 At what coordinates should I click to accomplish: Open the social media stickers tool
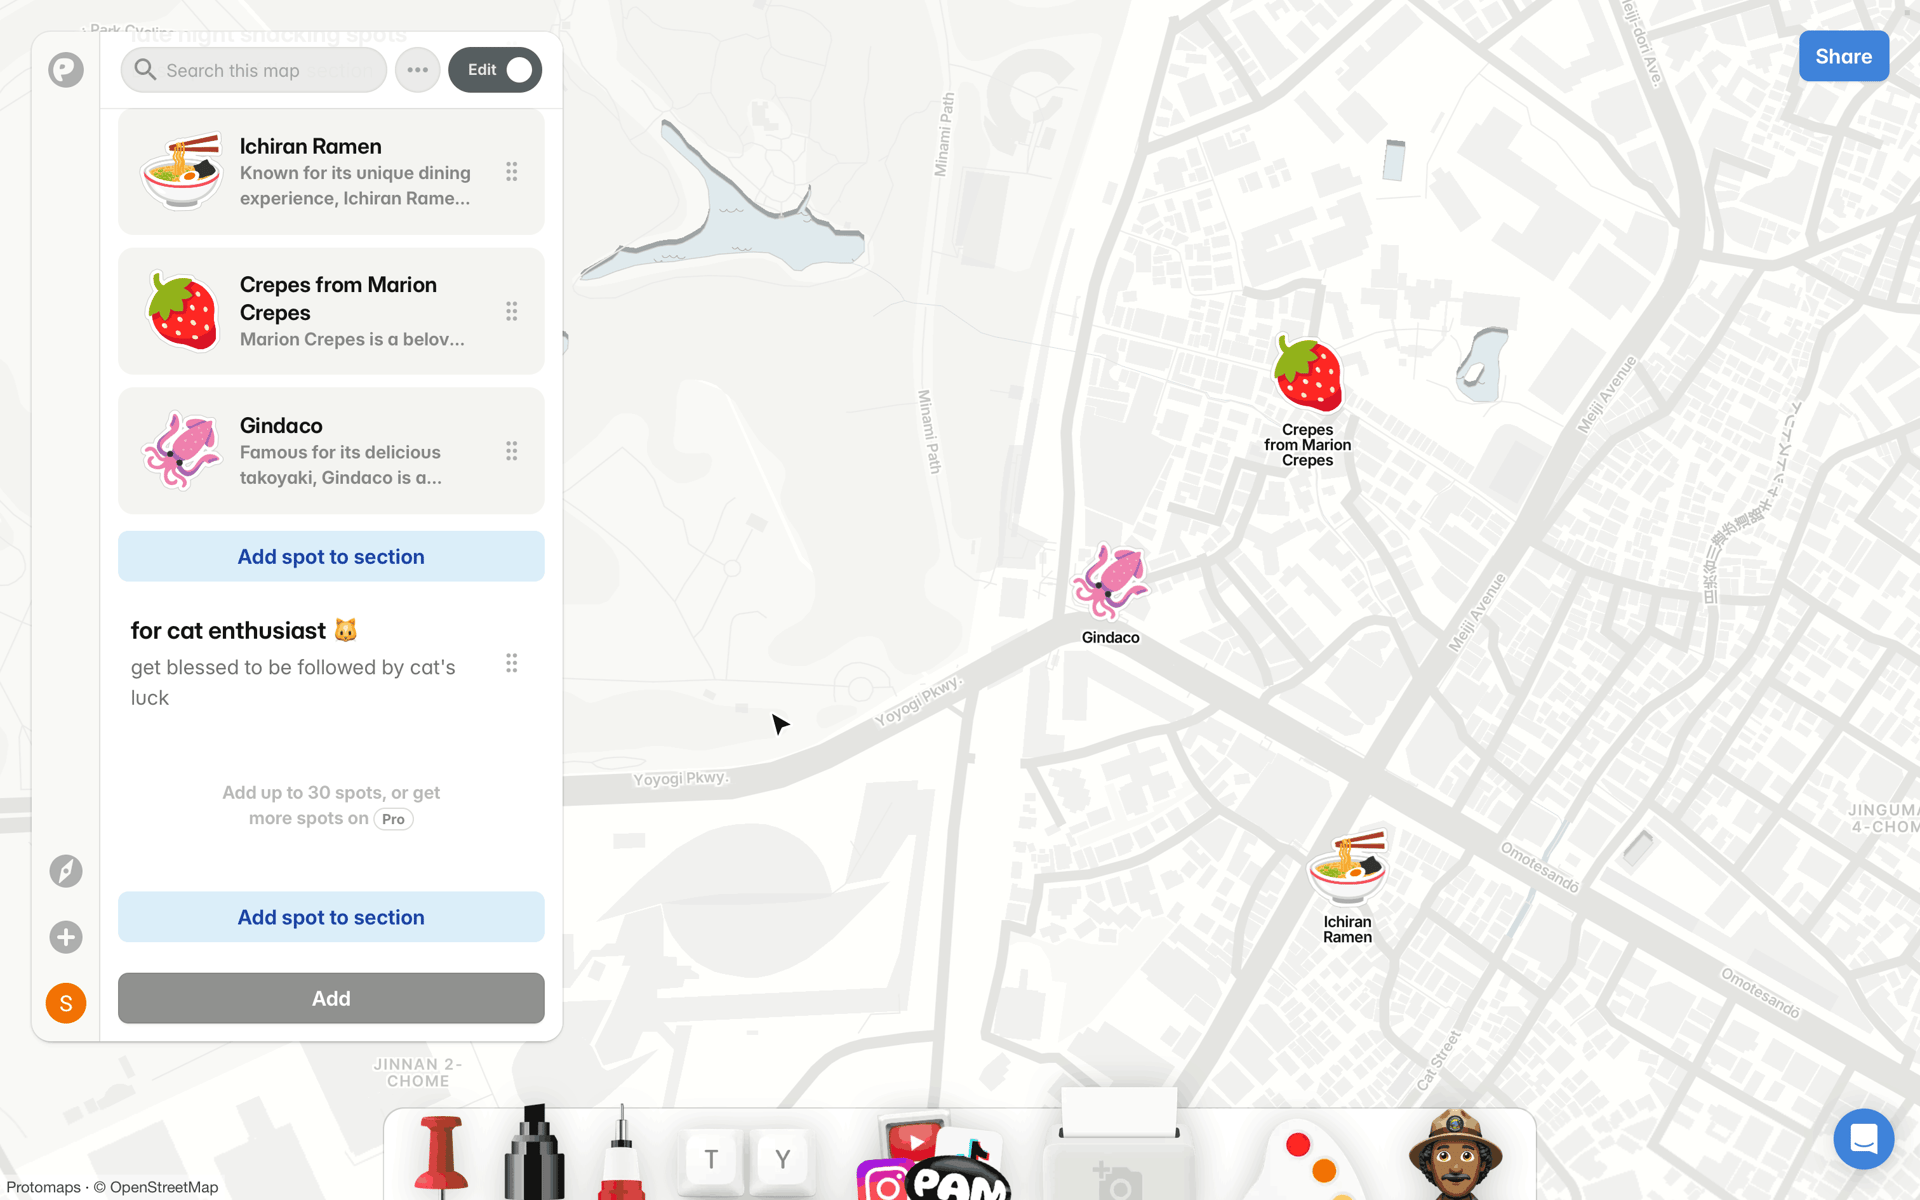pyautogui.click(x=932, y=1158)
